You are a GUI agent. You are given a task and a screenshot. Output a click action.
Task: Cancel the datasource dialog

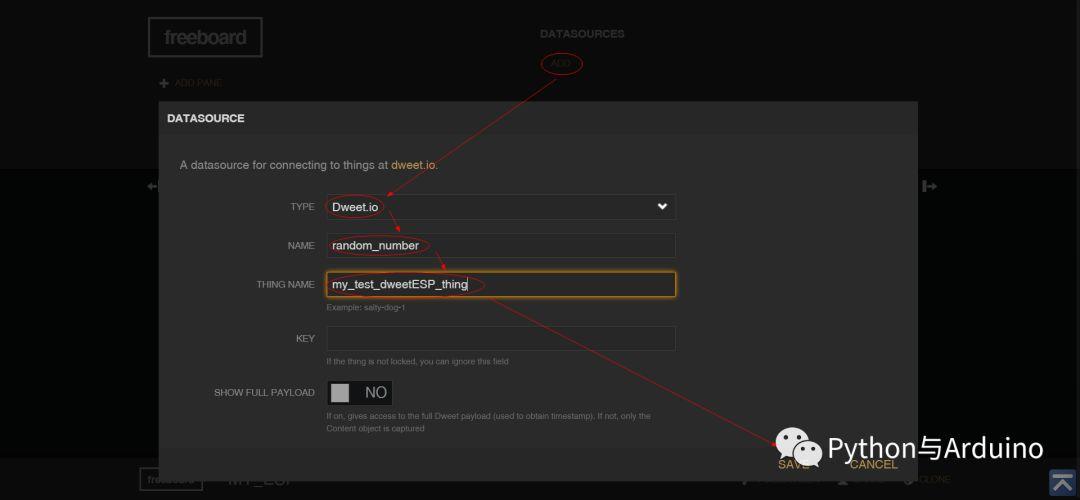pos(873,464)
